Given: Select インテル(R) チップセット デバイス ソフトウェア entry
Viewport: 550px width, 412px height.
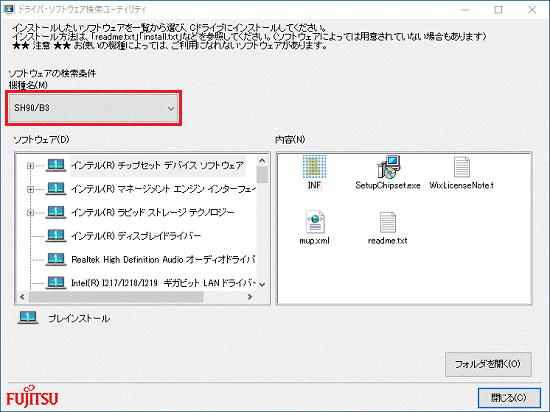Looking at the screenshot, I should coord(157,166).
